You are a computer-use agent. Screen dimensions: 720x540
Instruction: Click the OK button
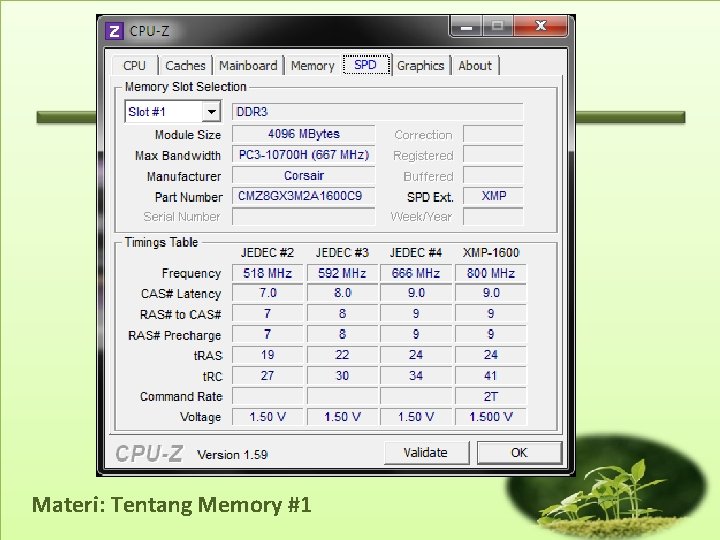coord(519,453)
